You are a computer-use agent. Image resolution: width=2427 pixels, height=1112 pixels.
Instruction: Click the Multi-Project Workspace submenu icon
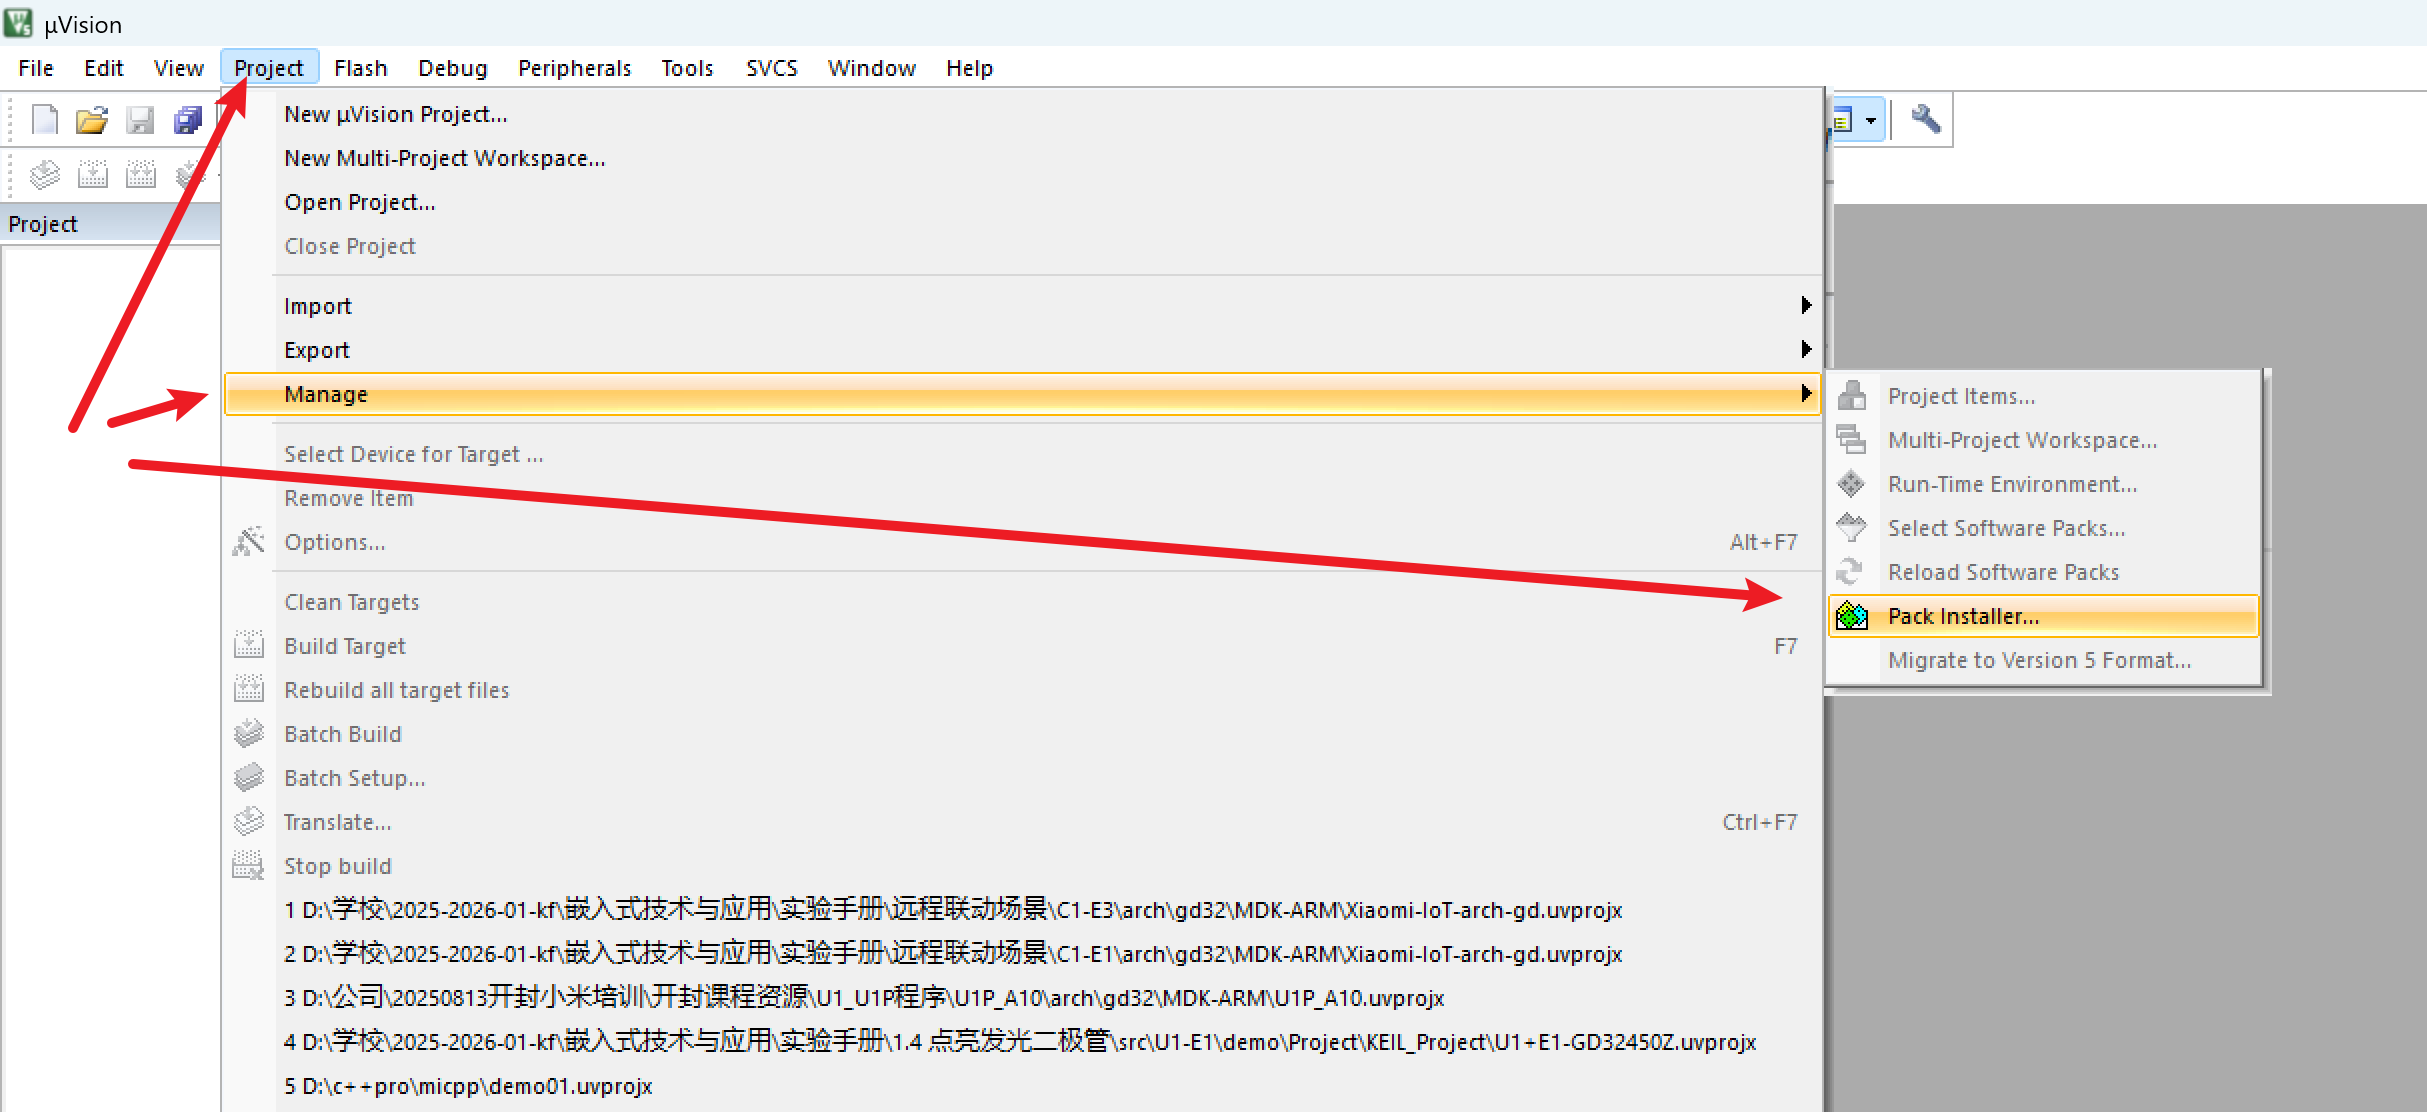tap(1852, 440)
